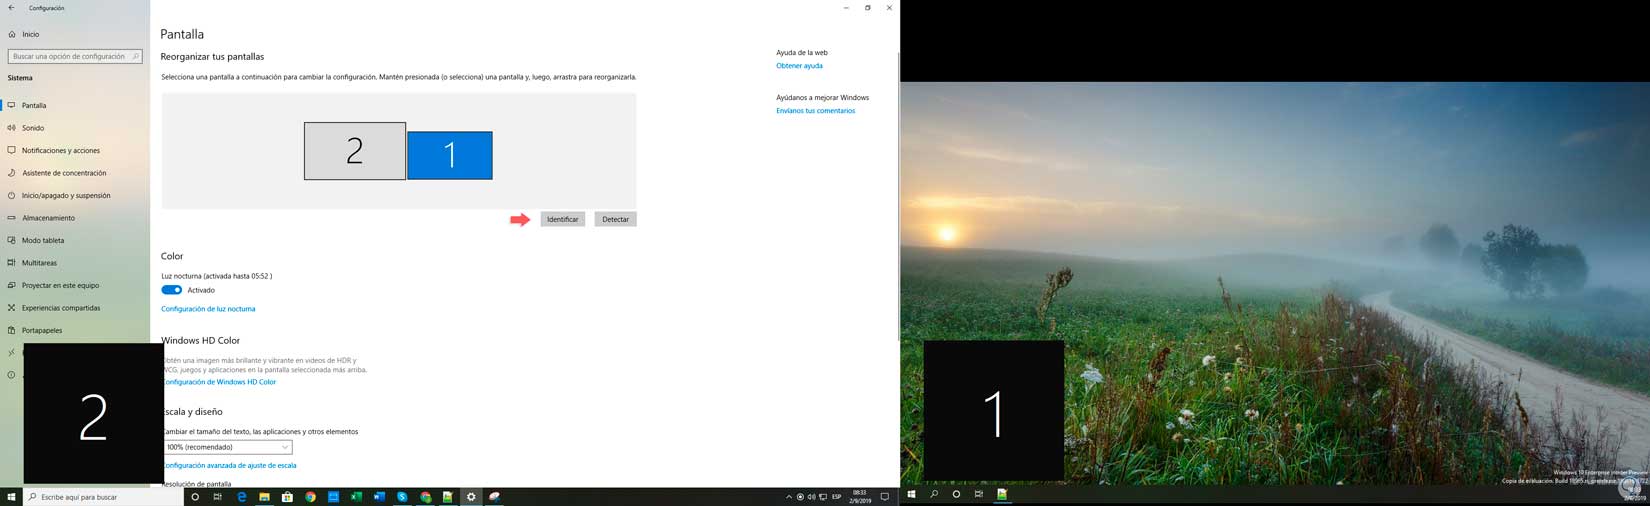Click the ESP language indicator
Image resolution: width=1650 pixels, height=506 pixels.
[837, 497]
